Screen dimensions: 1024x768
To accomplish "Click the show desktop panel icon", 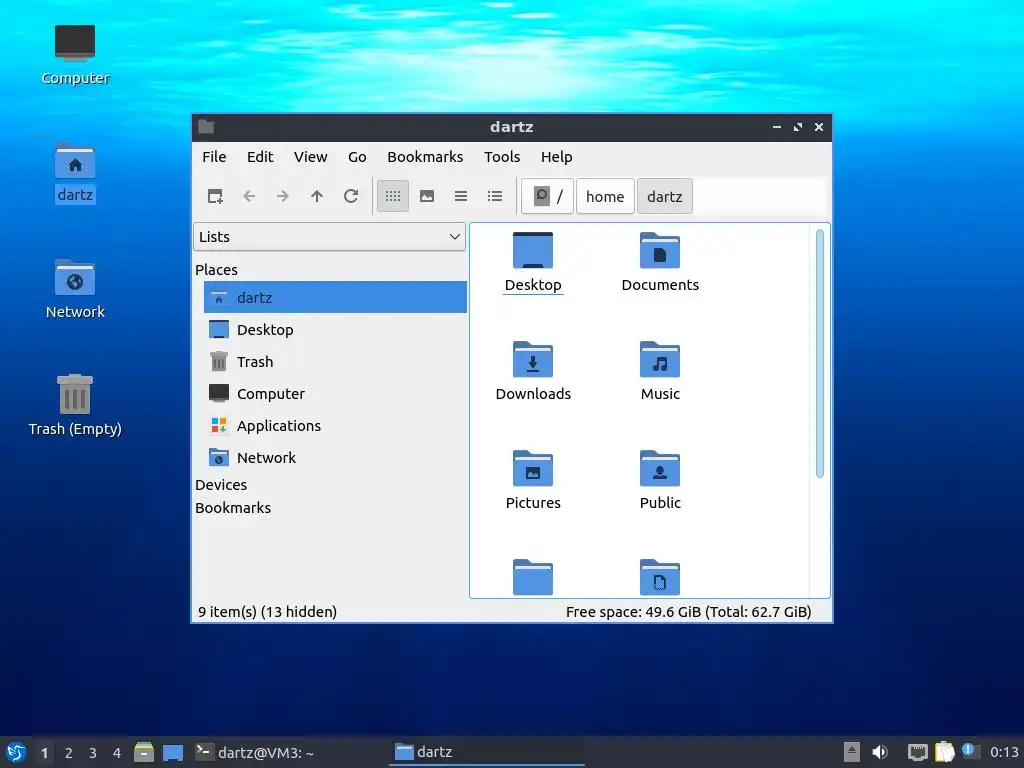I will tap(173, 752).
